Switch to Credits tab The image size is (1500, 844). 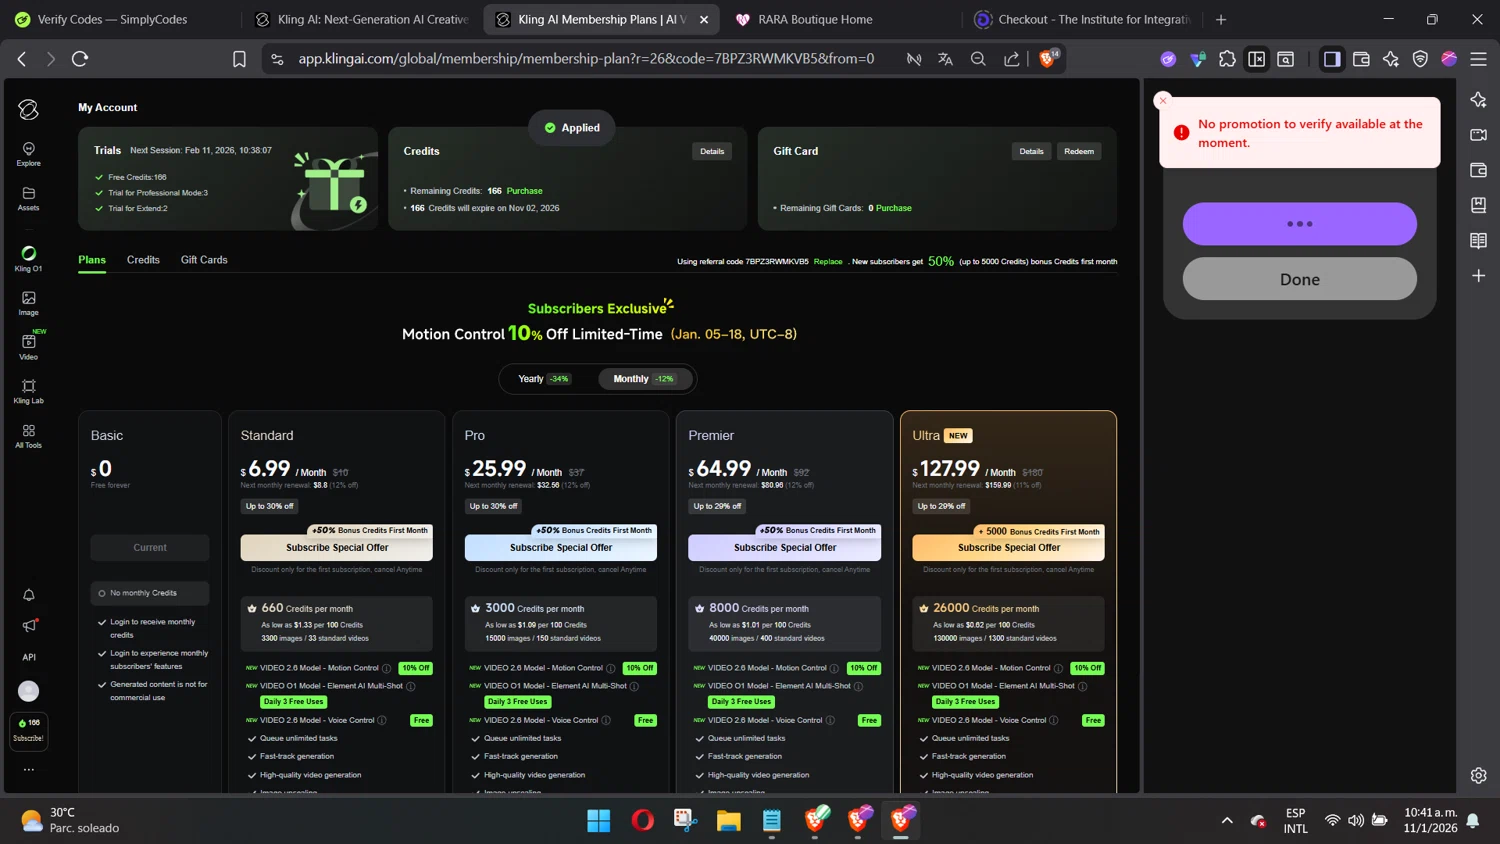143,260
